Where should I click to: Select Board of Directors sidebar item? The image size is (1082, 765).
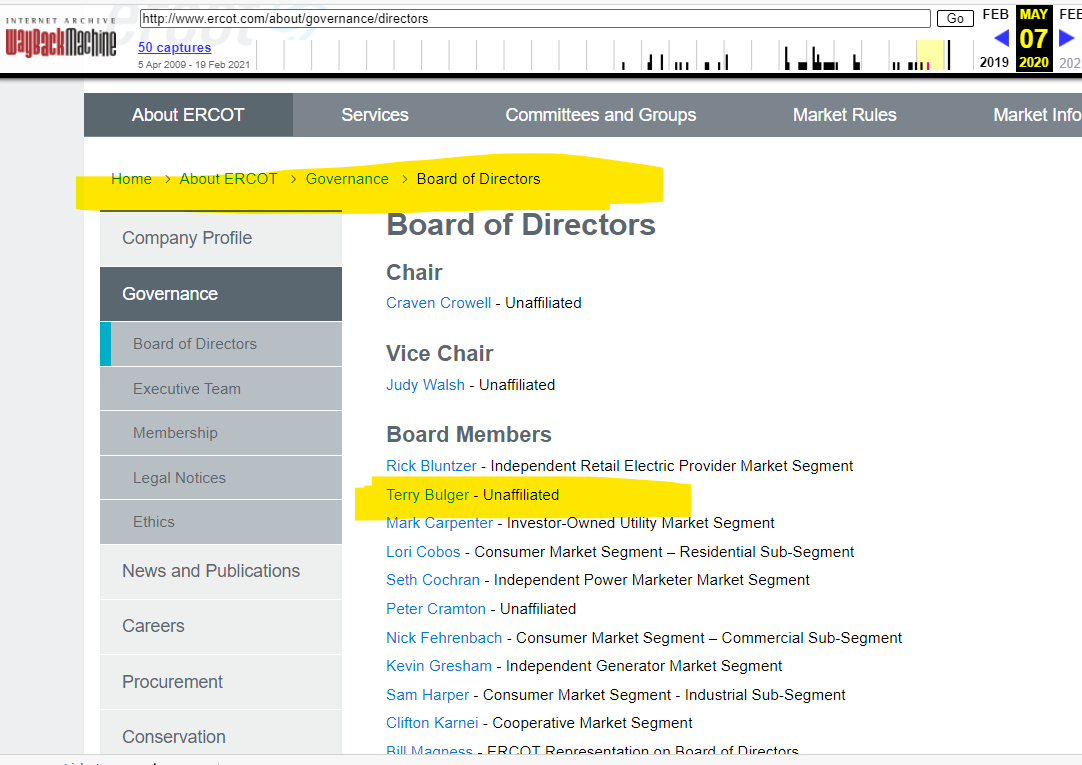[x=221, y=344]
